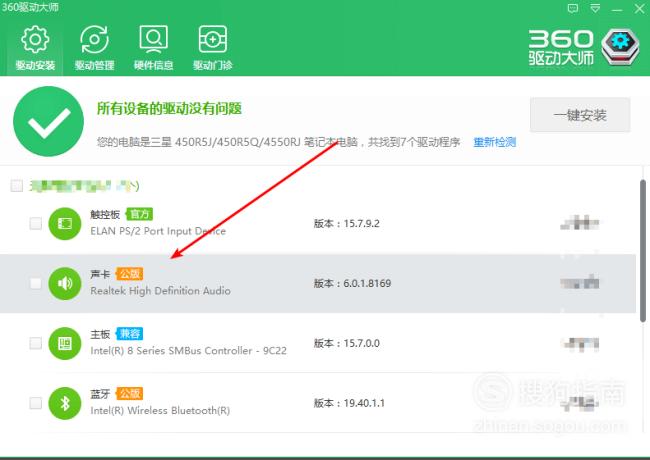Click the driver list vertical scrollbar
Image resolution: width=650 pixels, height=460 pixels.
(643, 251)
